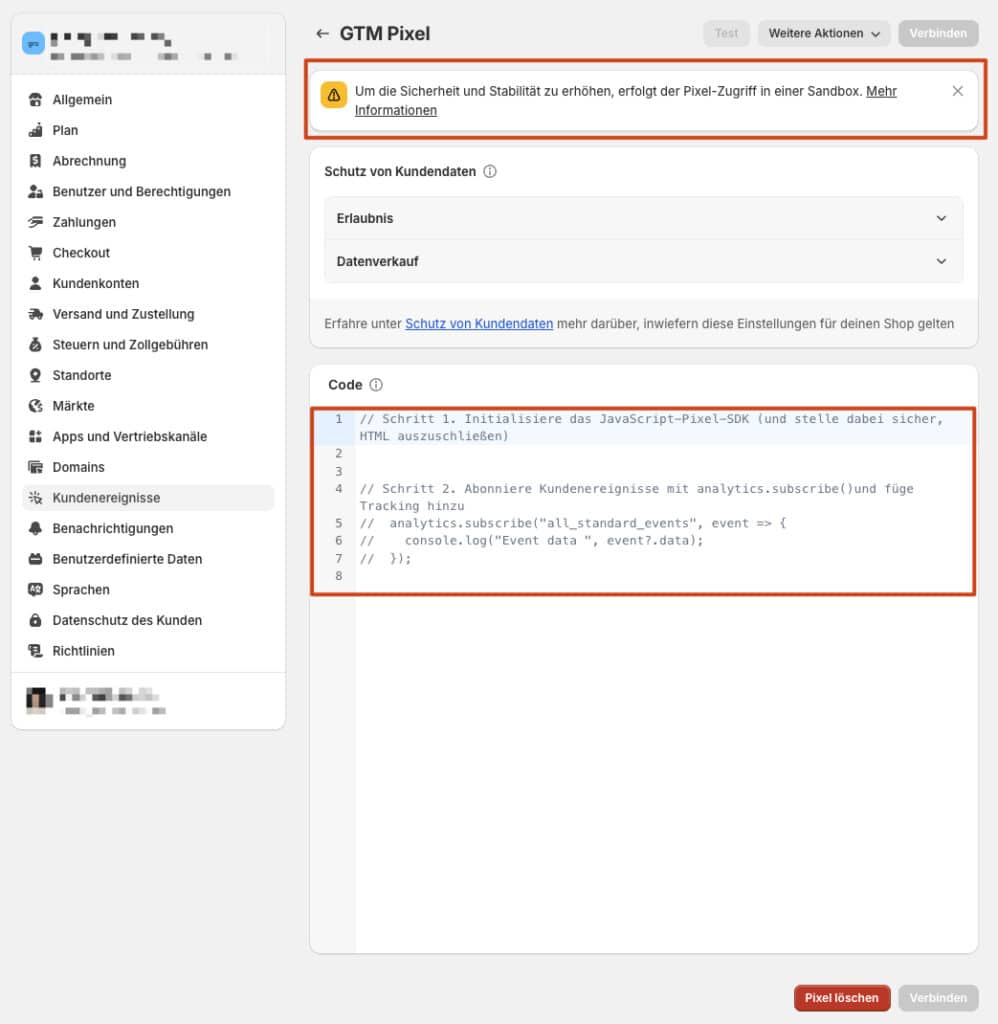Click the Datenschutz des Kunden lock icon

click(x=35, y=620)
